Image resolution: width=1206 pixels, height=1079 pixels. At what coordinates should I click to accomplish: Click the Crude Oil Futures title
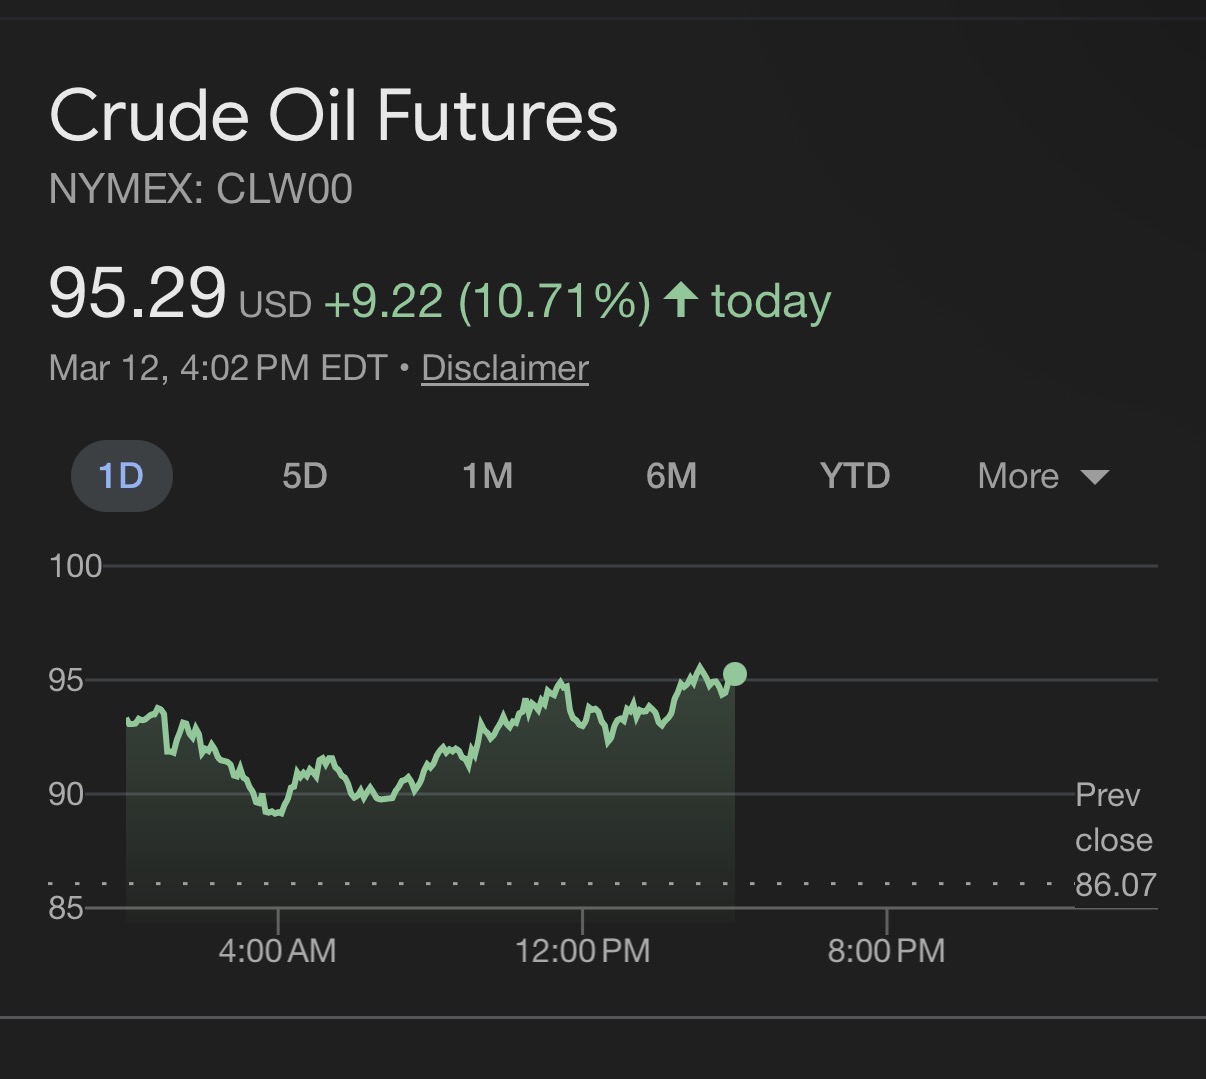(x=333, y=115)
